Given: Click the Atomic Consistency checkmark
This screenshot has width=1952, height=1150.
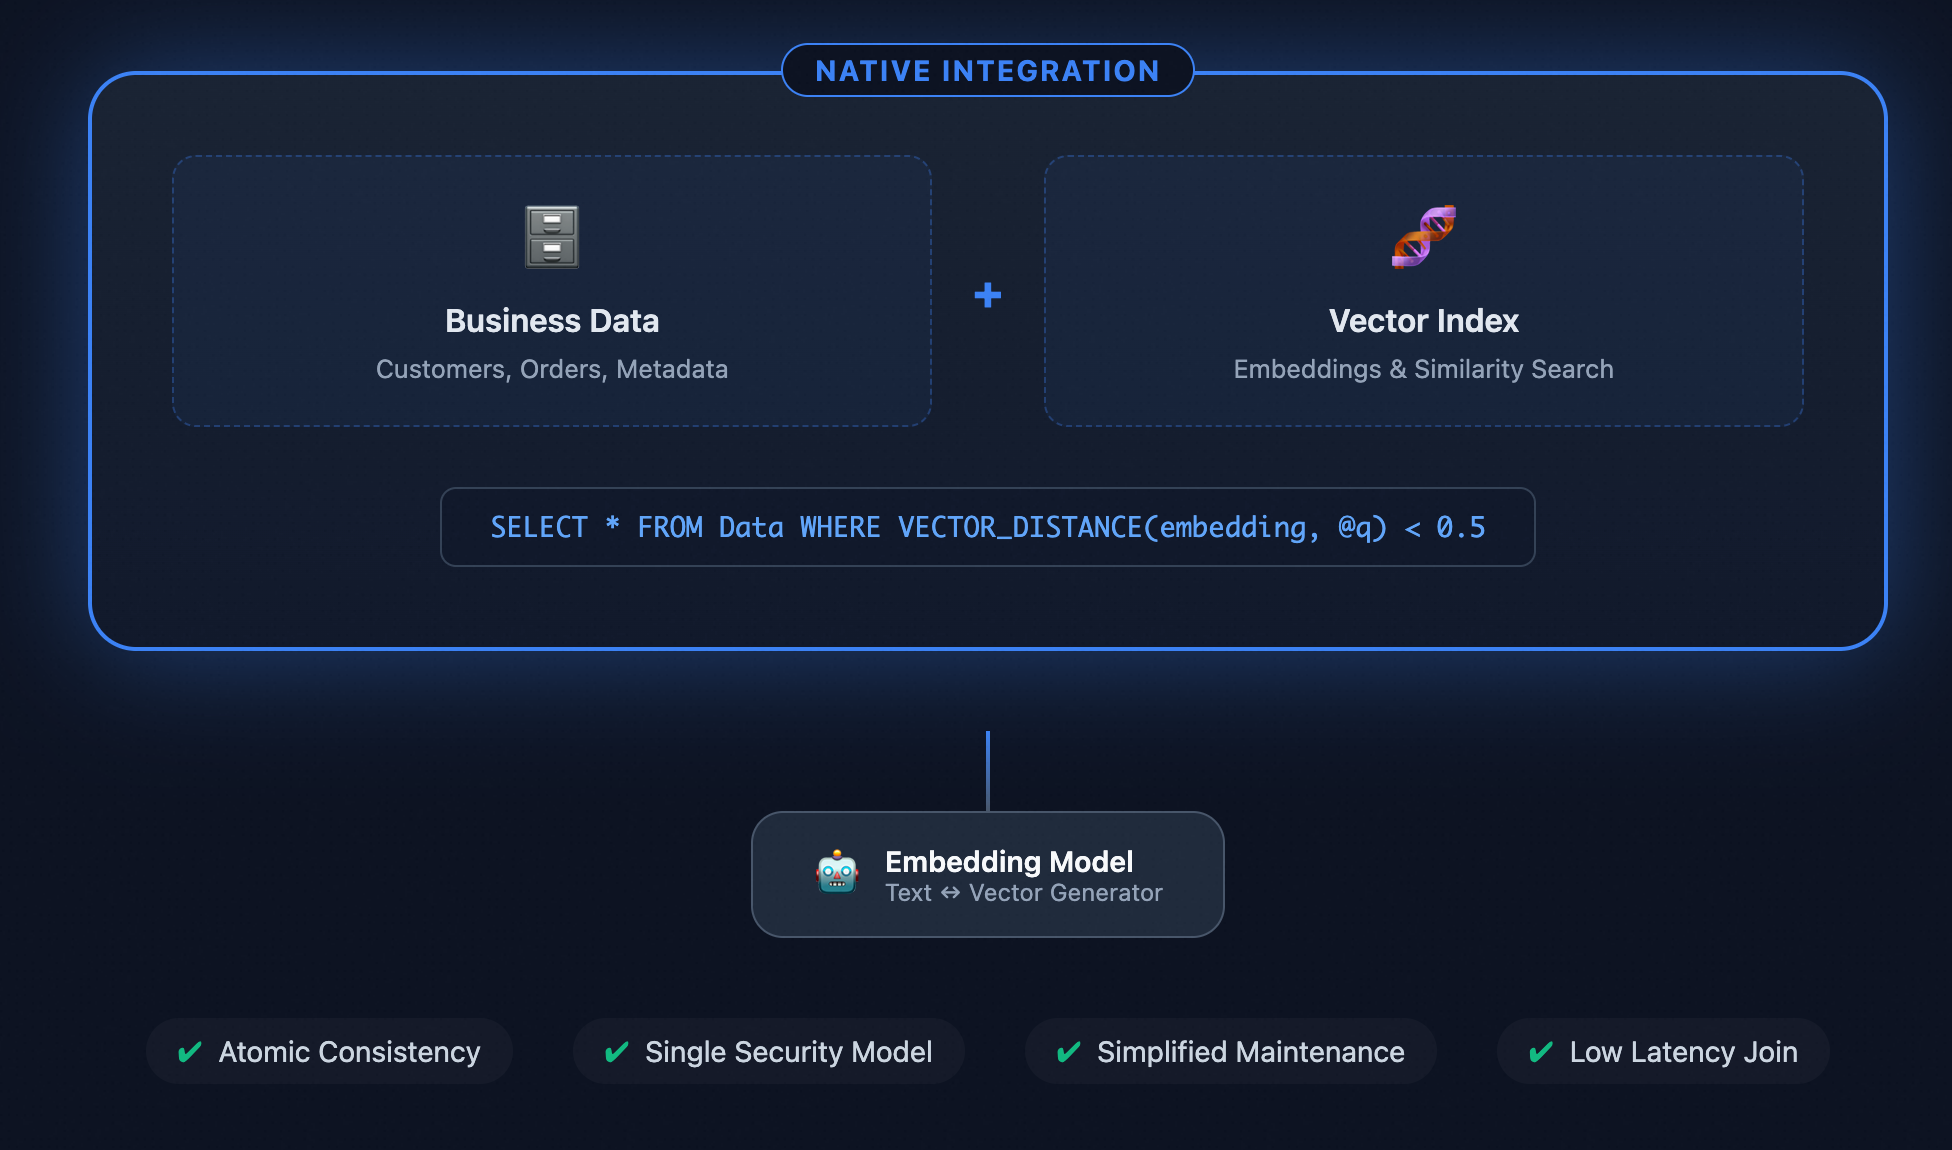Looking at the screenshot, I should point(190,1052).
